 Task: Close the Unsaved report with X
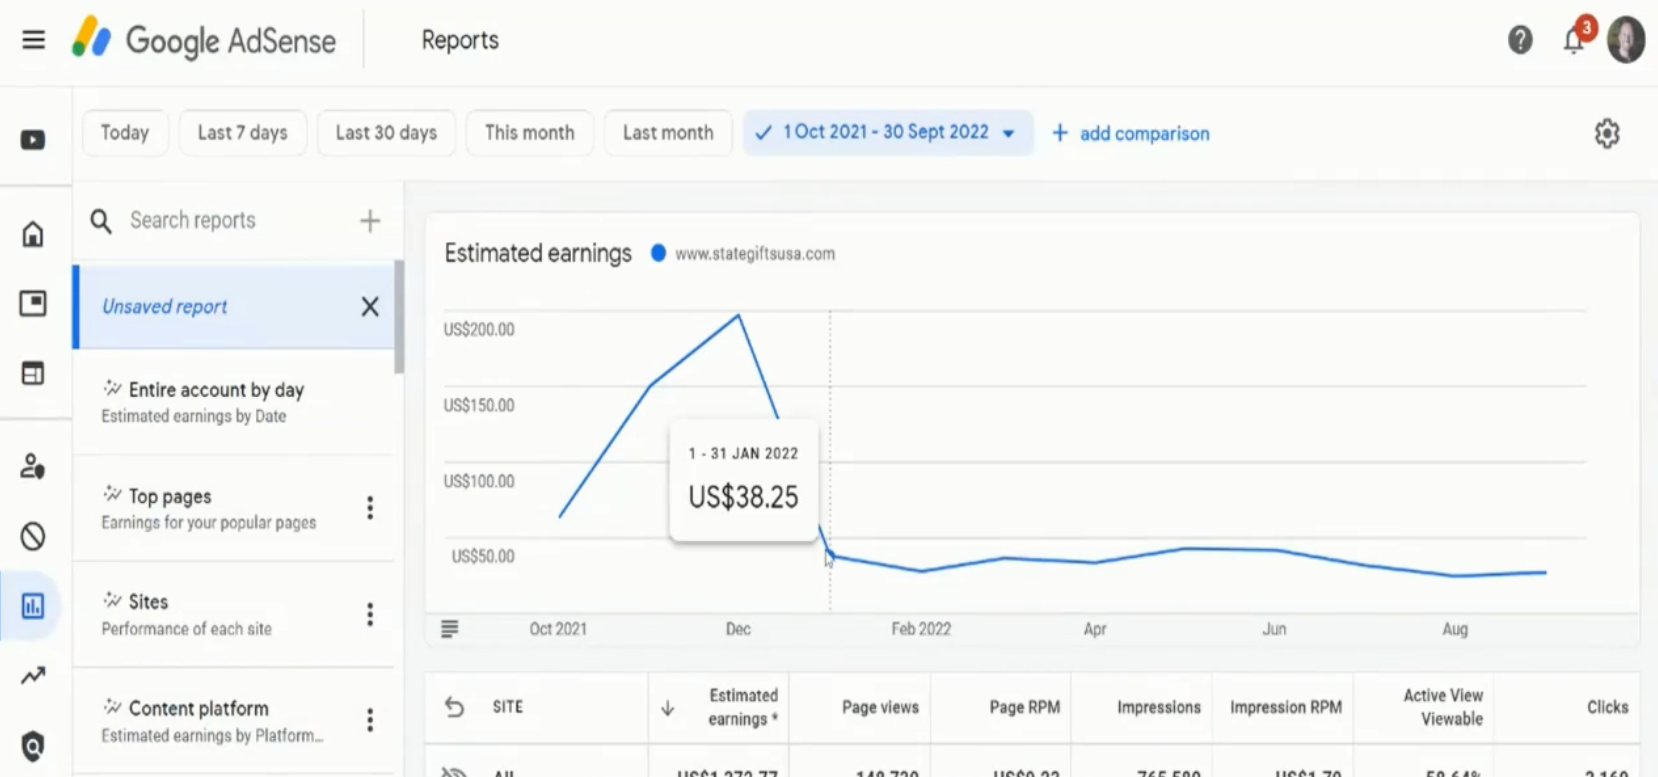tap(370, 307)
